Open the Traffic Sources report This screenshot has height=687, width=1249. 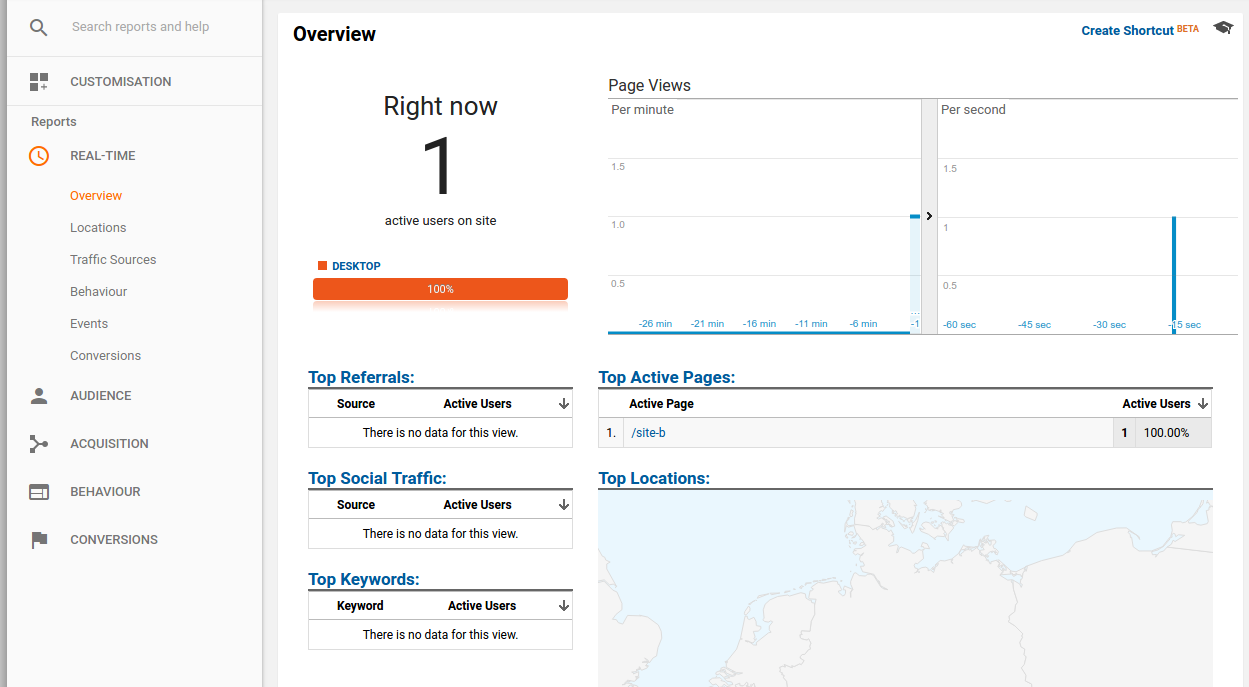(x=113, y=260)
